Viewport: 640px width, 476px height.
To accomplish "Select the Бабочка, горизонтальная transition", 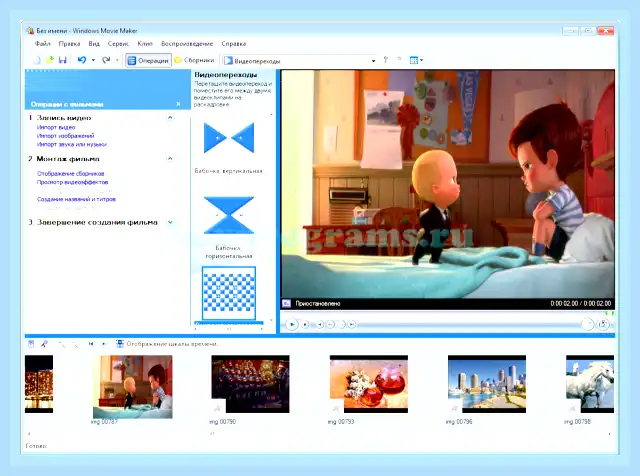I will pos(229,215).
